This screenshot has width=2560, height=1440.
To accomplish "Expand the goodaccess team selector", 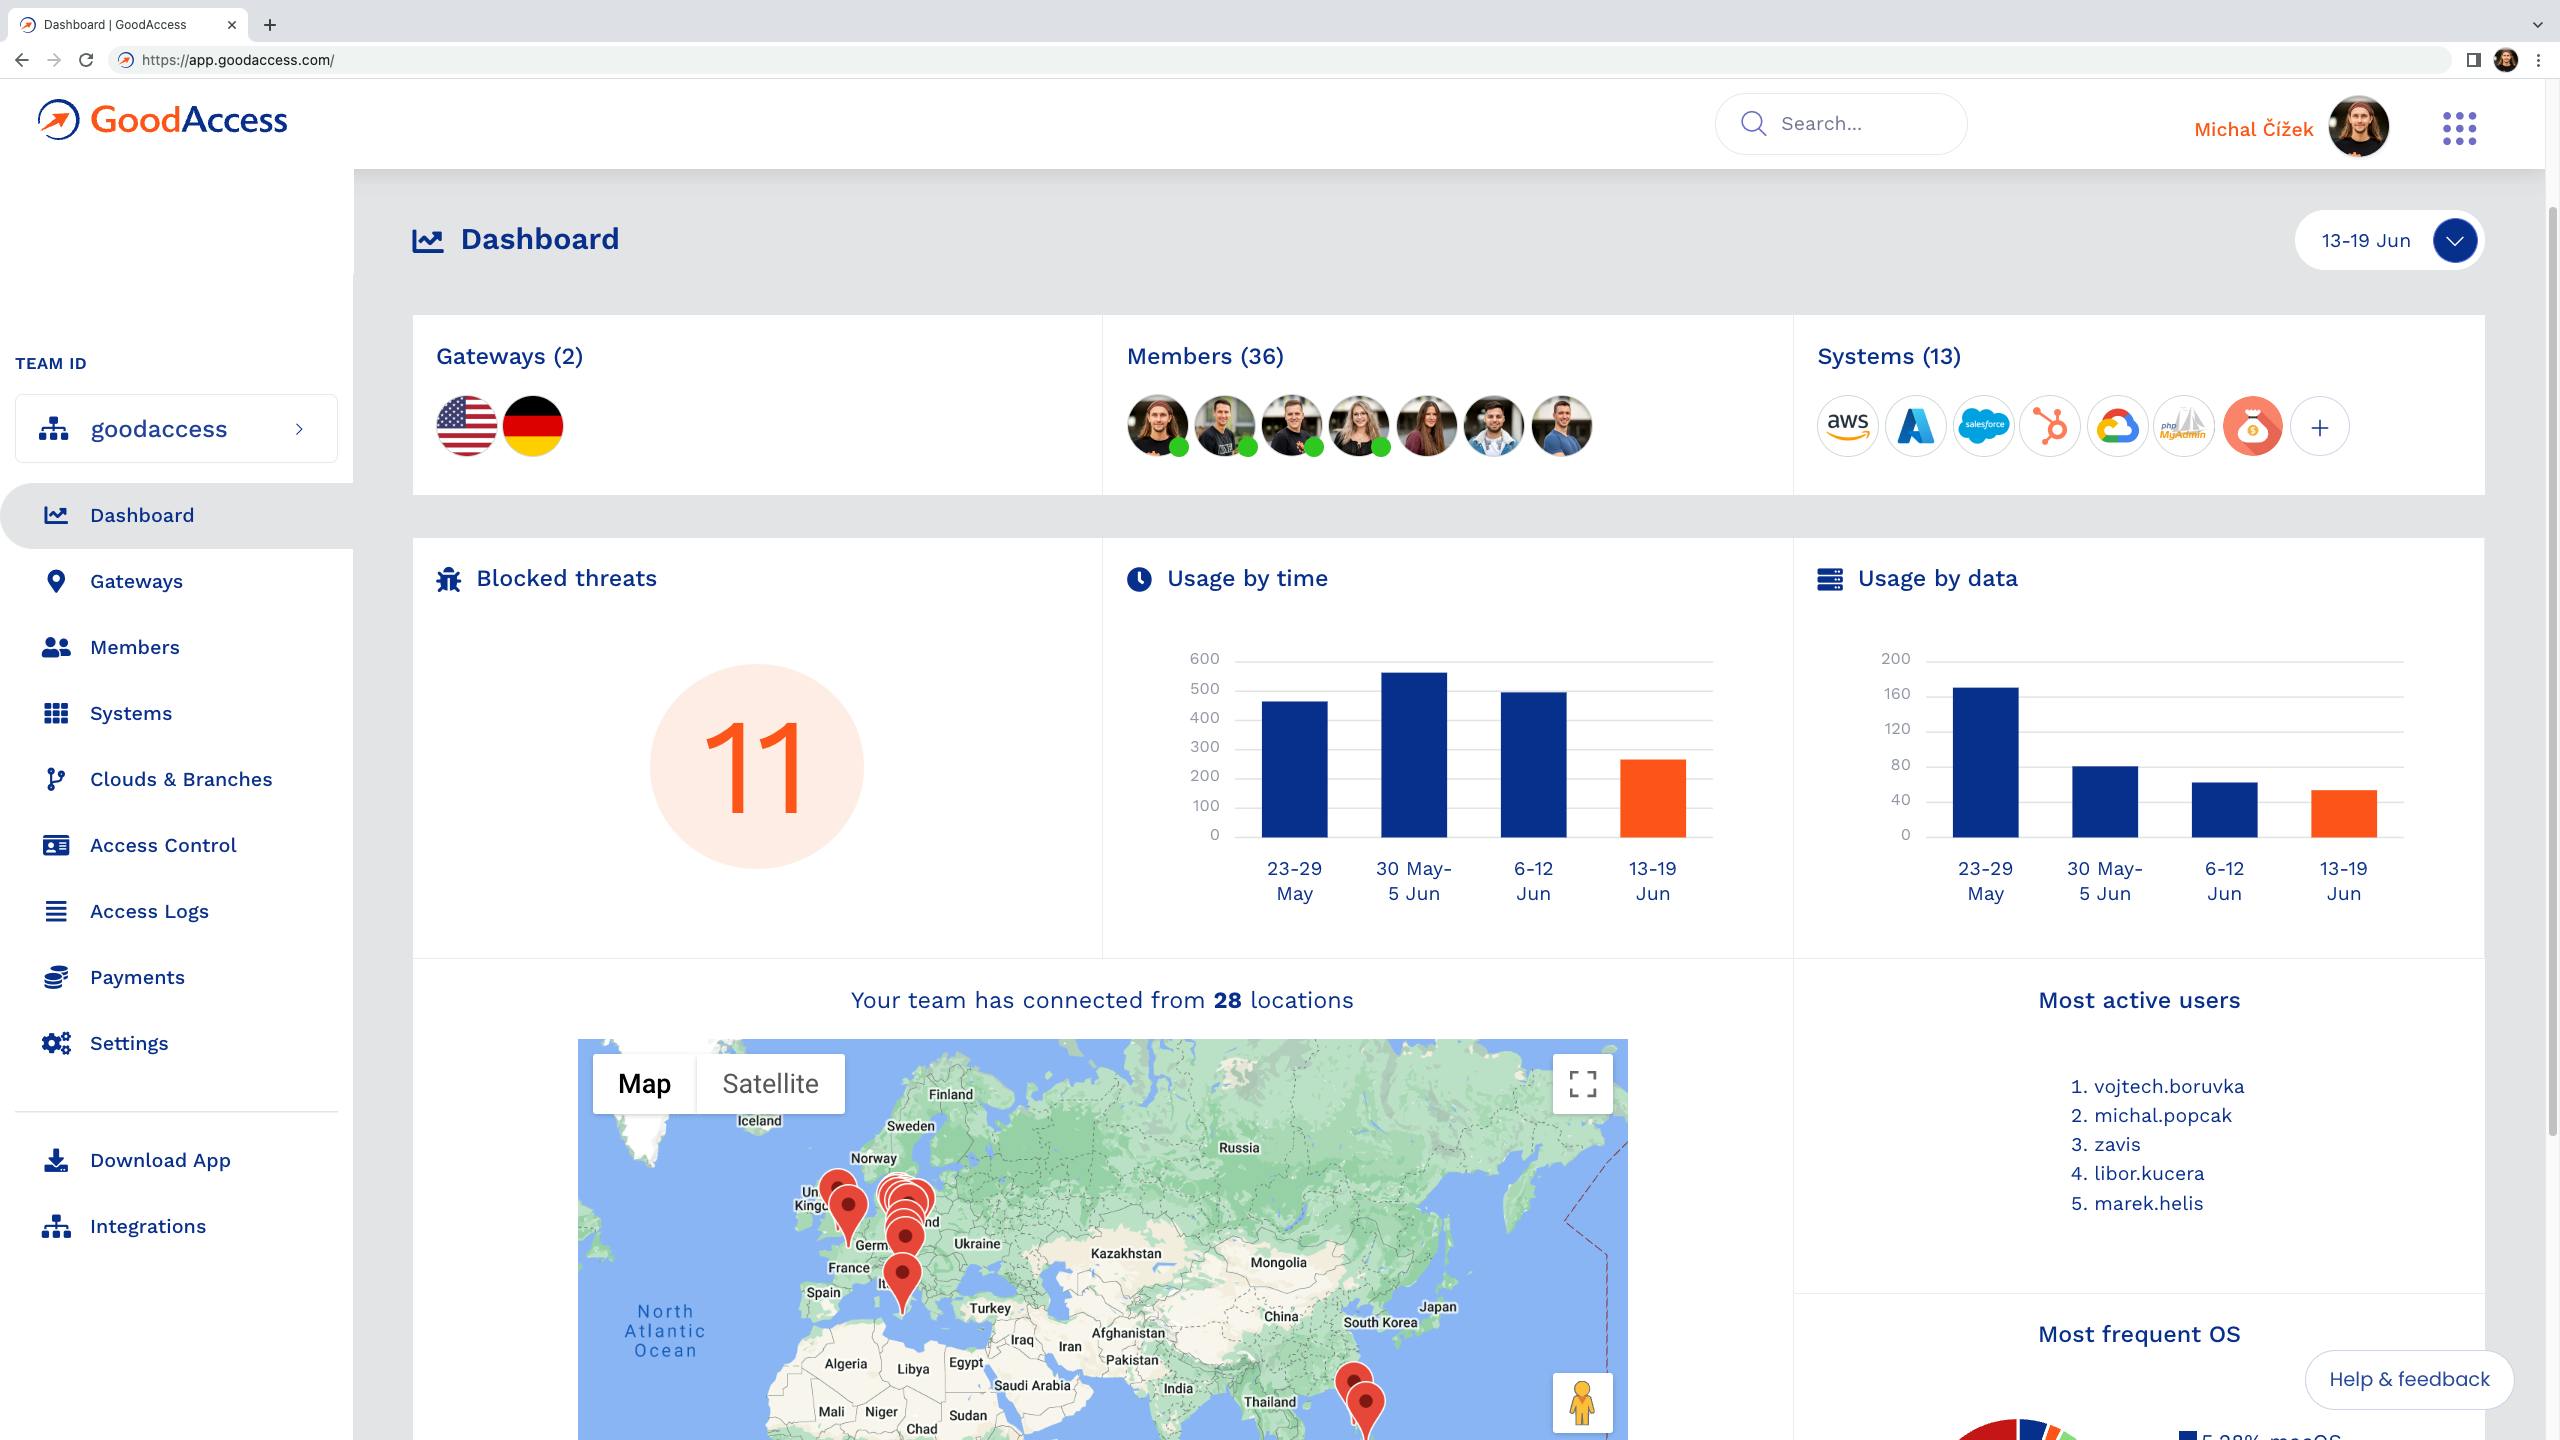I will click(x=176, y=429).
